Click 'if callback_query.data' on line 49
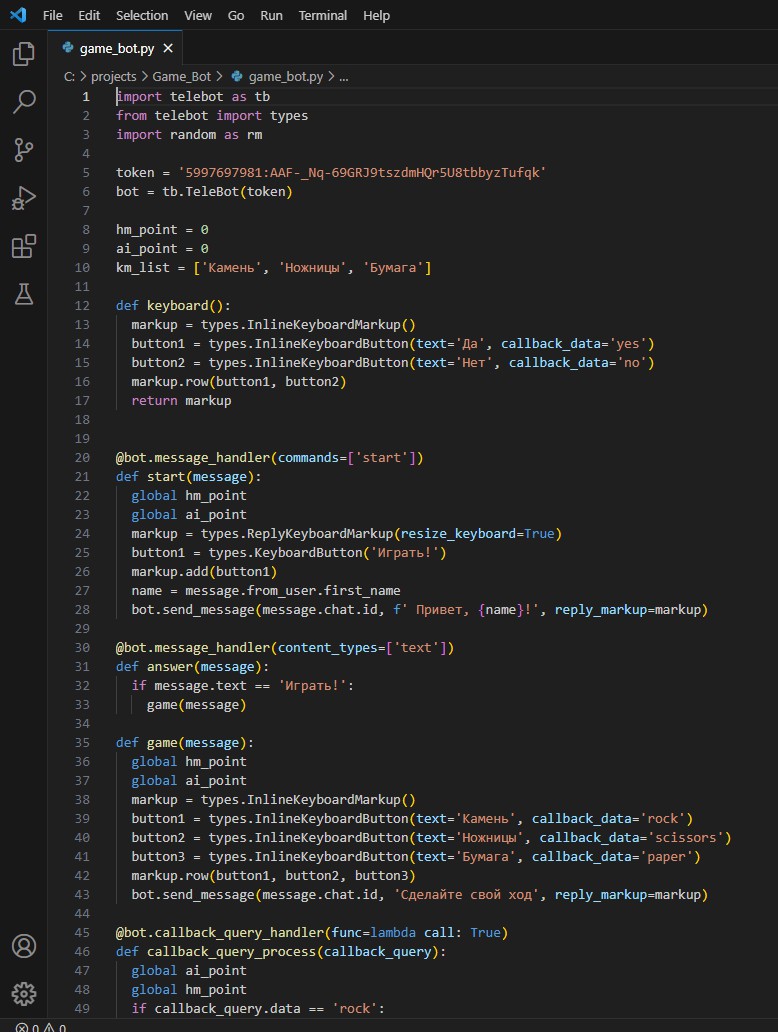The height and width of the screenshot is (1032, 778). tap(216, 1008)
